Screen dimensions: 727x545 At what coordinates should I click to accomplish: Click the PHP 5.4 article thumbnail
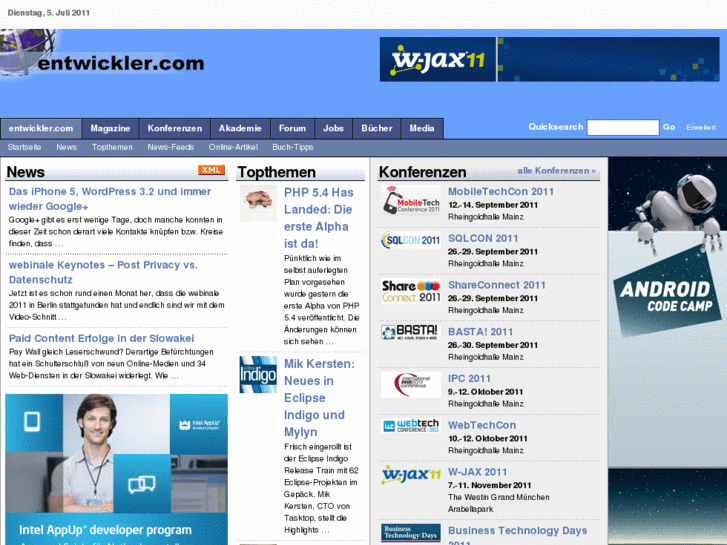tap(258, 203)
